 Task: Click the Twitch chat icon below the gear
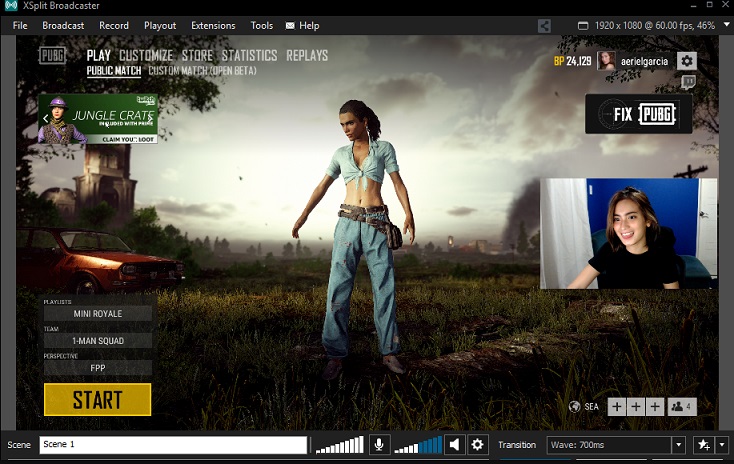click(x=688, y=82)
